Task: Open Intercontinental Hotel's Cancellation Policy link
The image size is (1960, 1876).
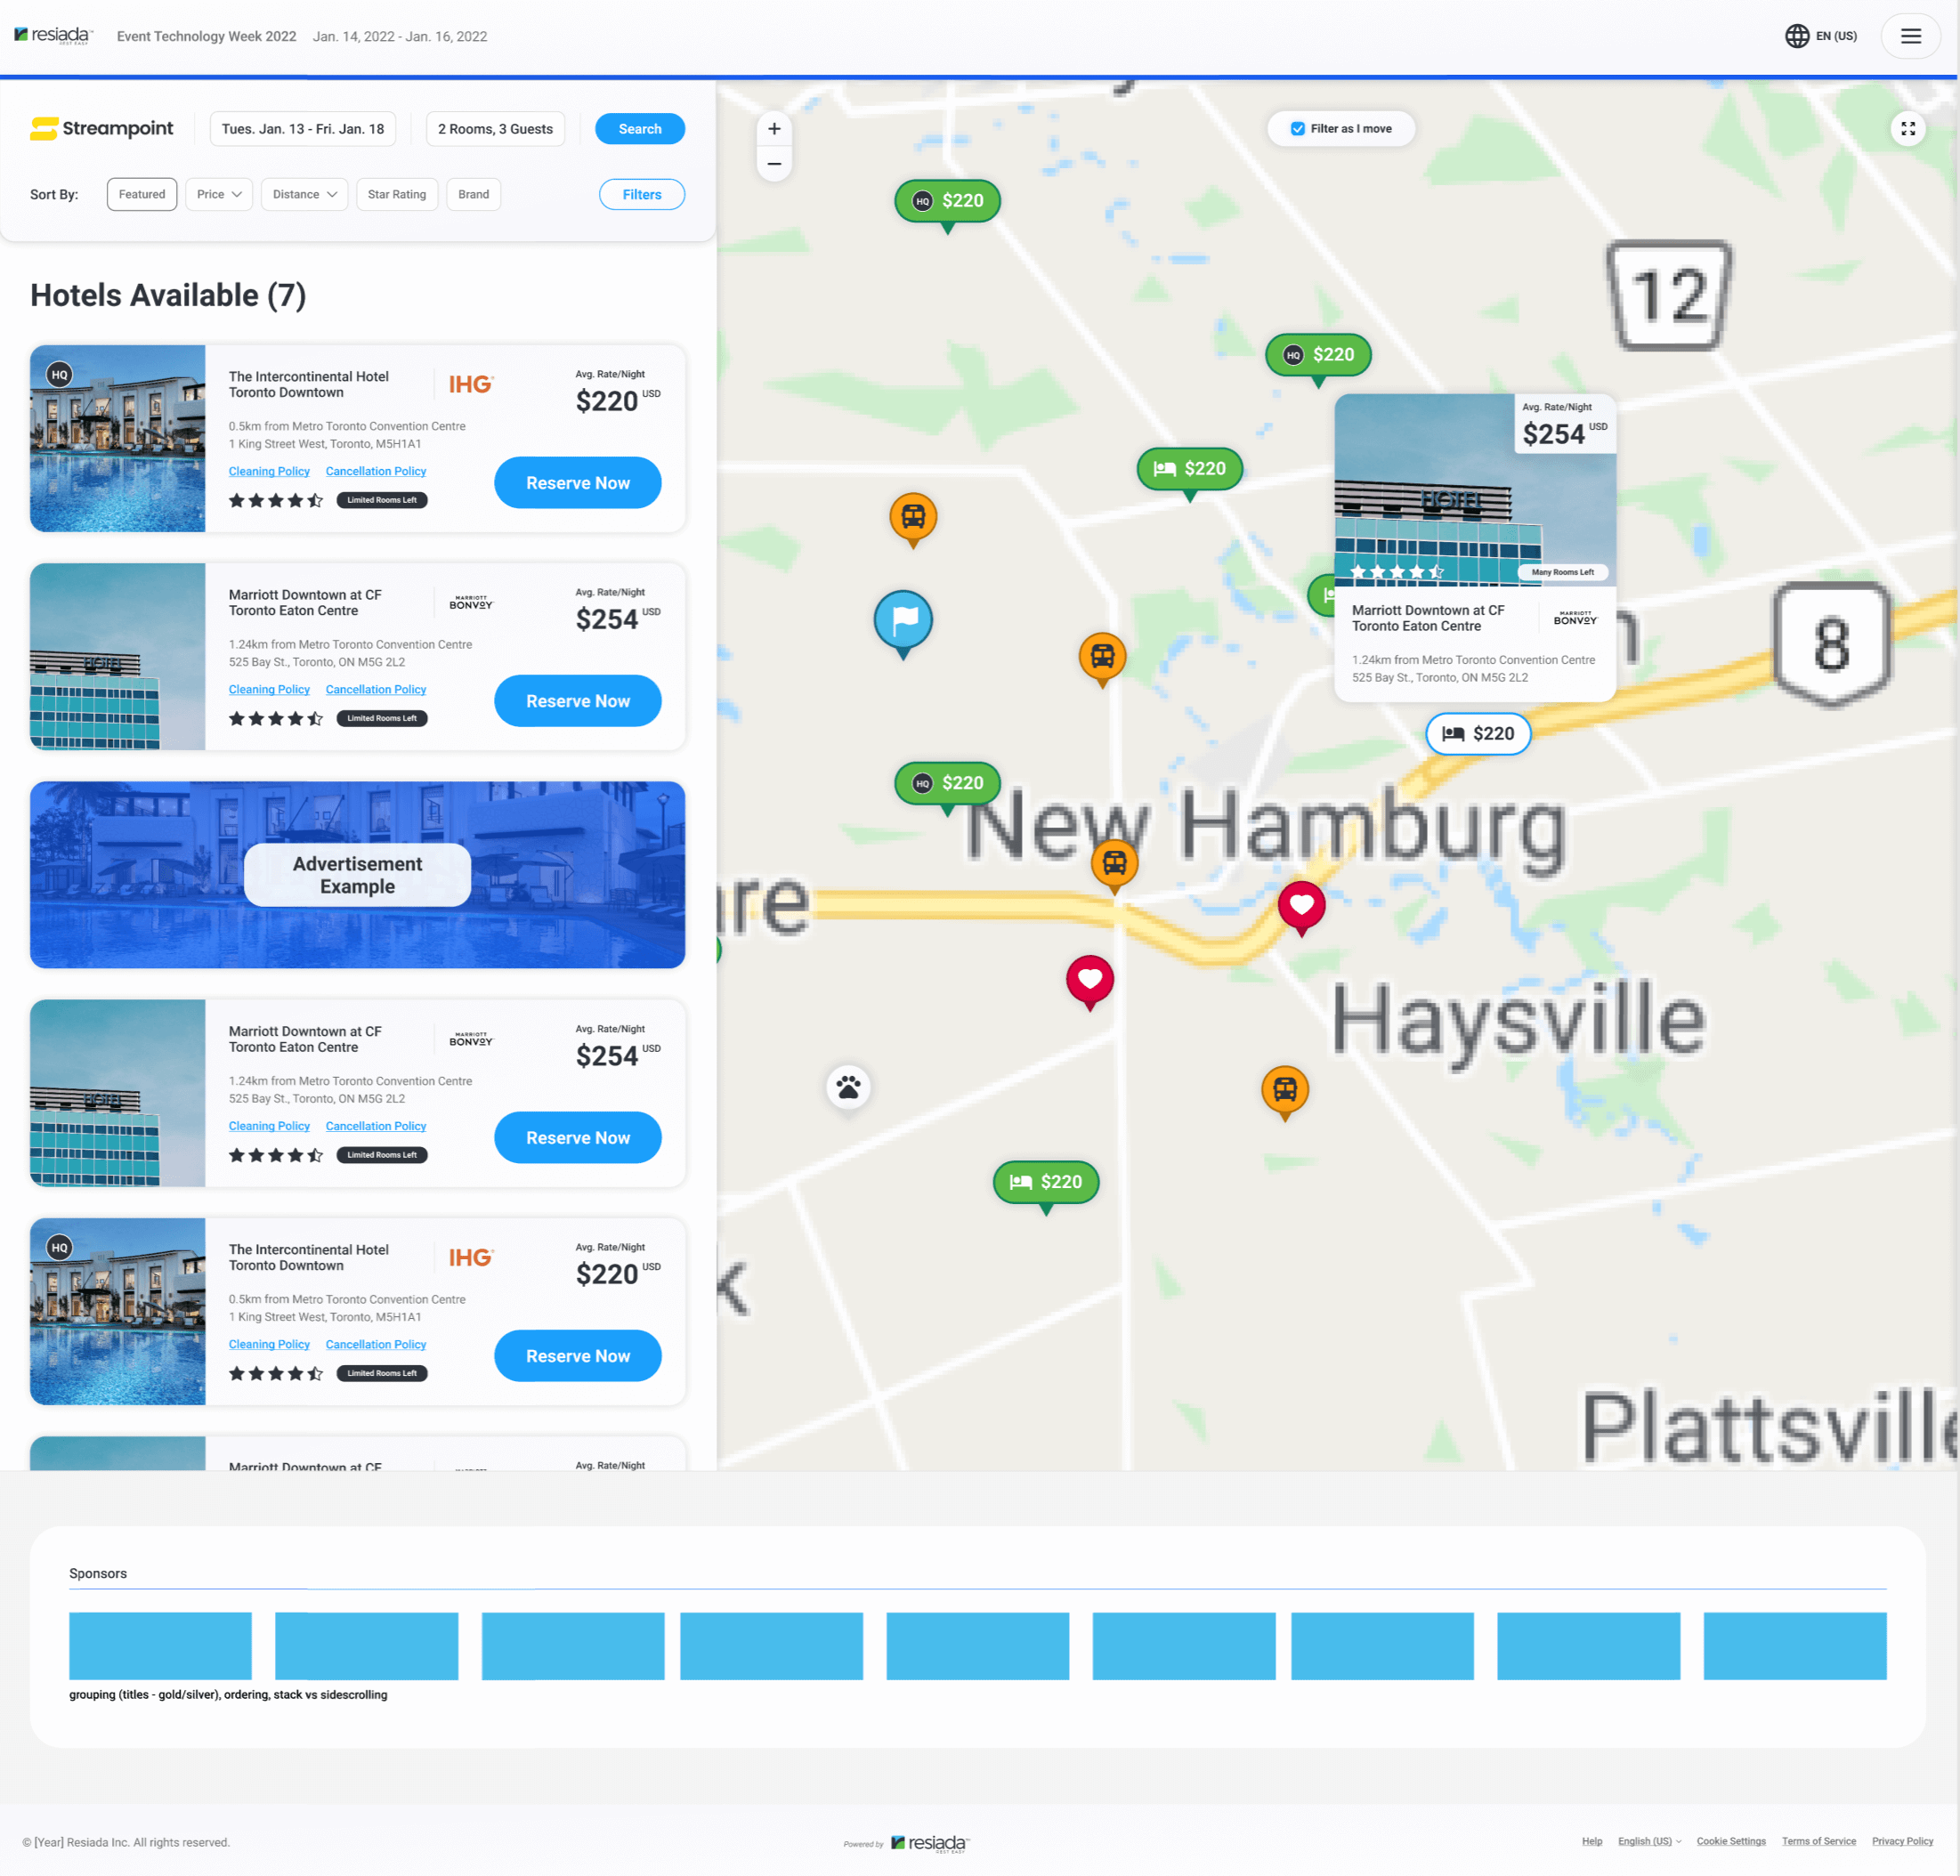Action: [375, 472]
